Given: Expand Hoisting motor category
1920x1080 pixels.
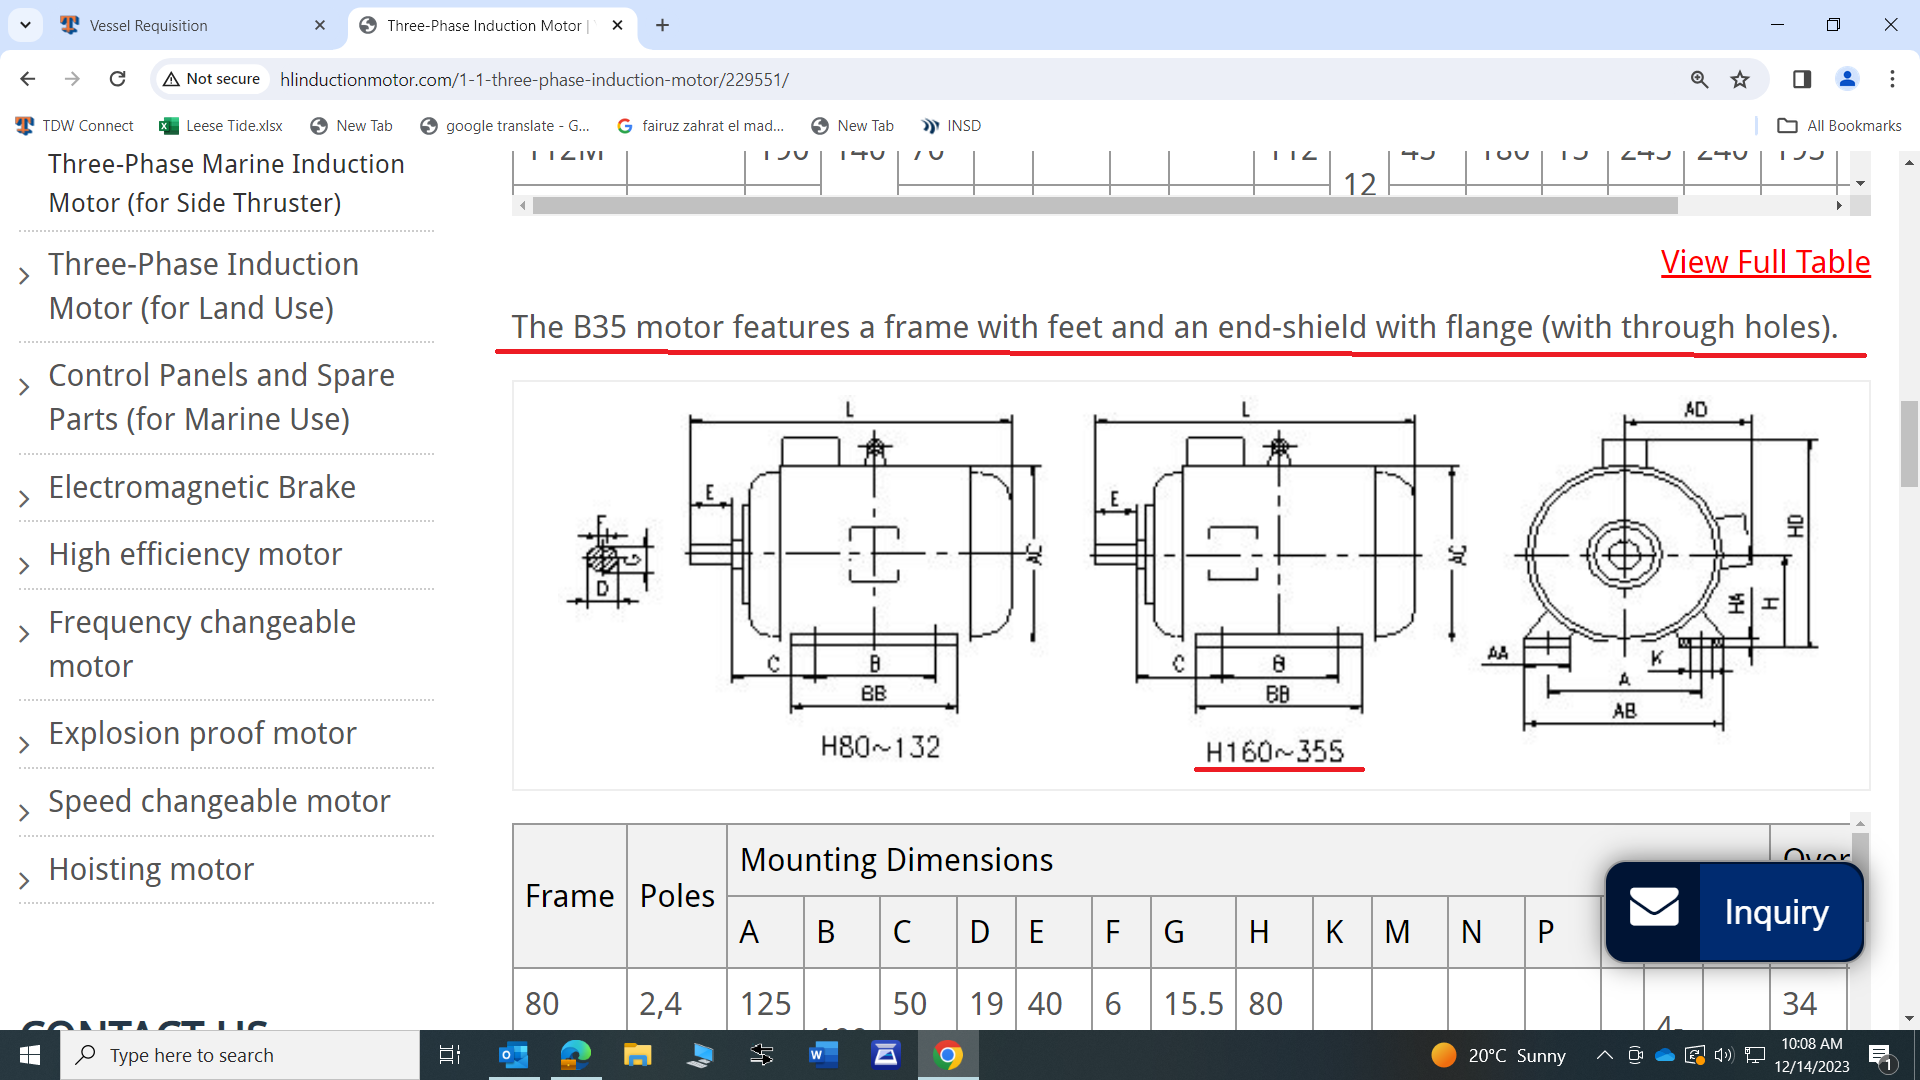Looking at the screenshot, I should click(x=25, y=881).
